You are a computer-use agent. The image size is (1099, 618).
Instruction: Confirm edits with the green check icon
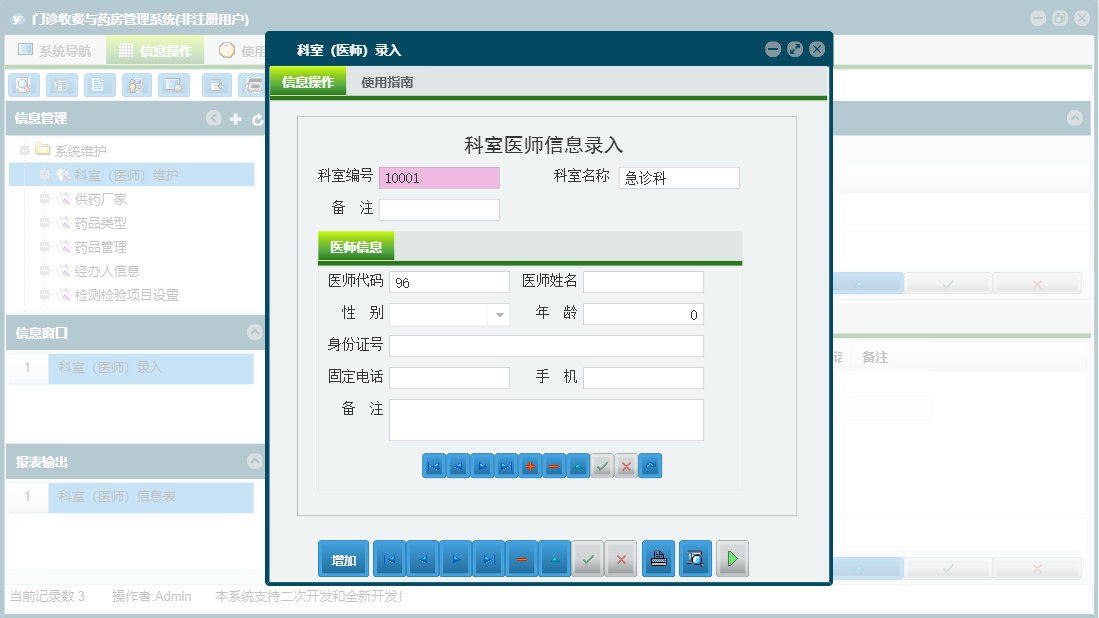(601, 465)
